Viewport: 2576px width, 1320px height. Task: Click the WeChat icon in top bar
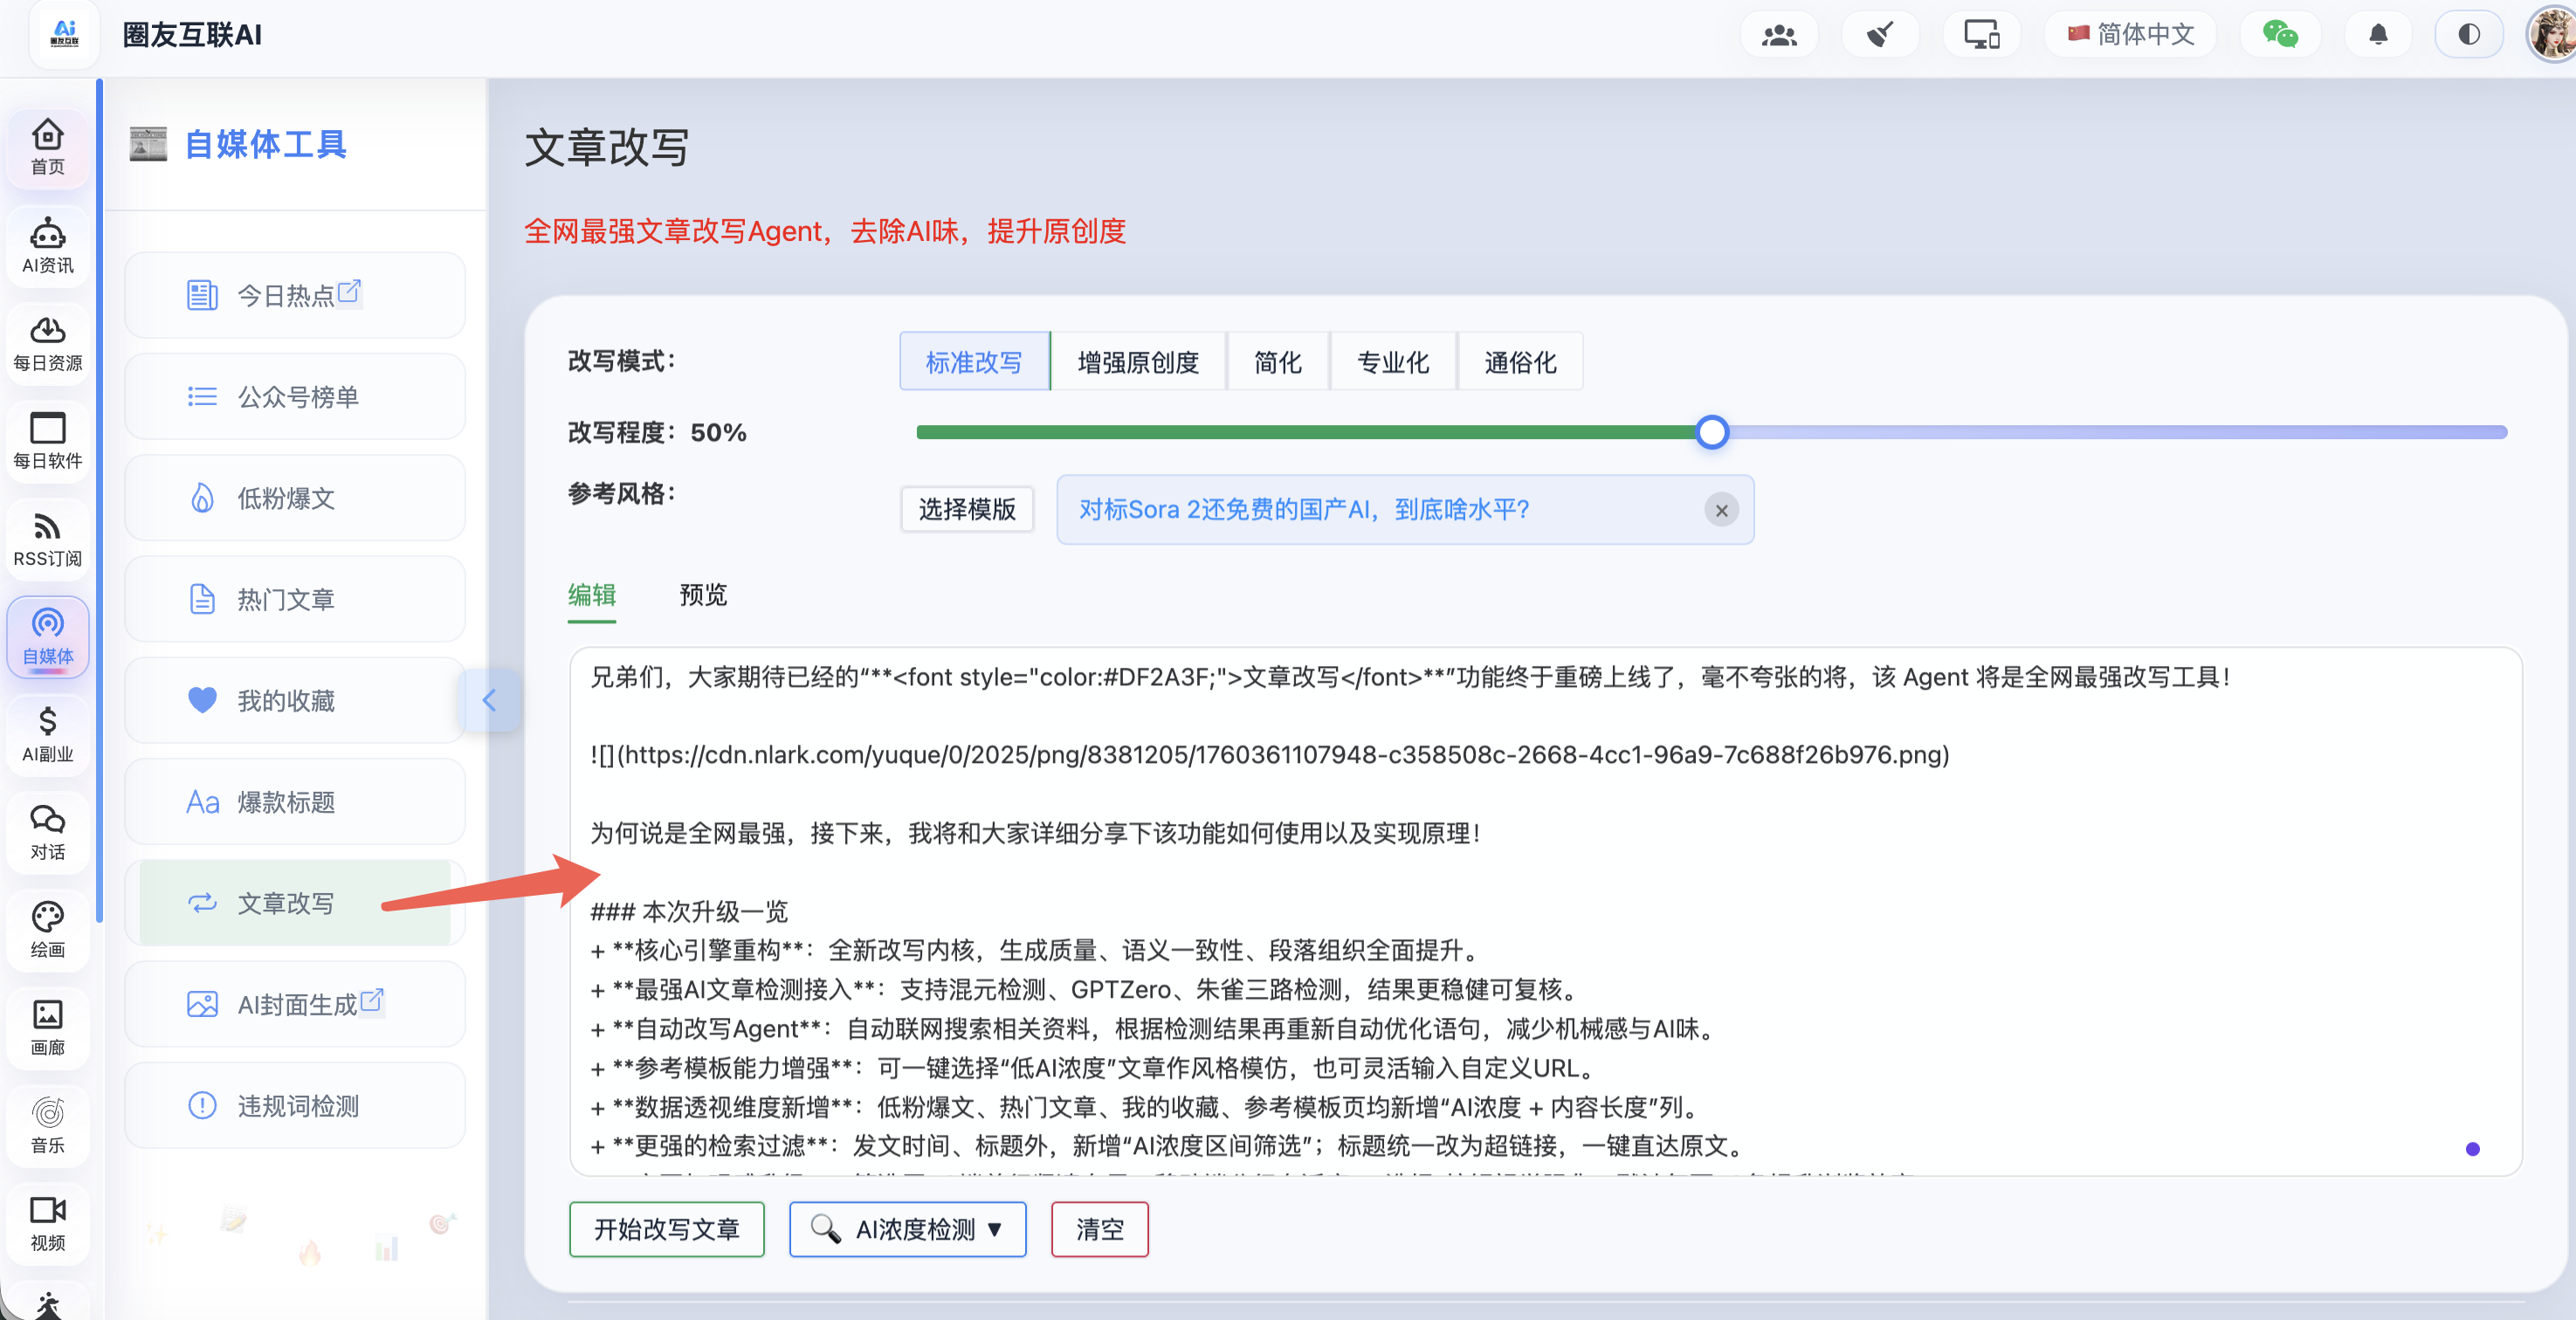[x=2279, y=35]
